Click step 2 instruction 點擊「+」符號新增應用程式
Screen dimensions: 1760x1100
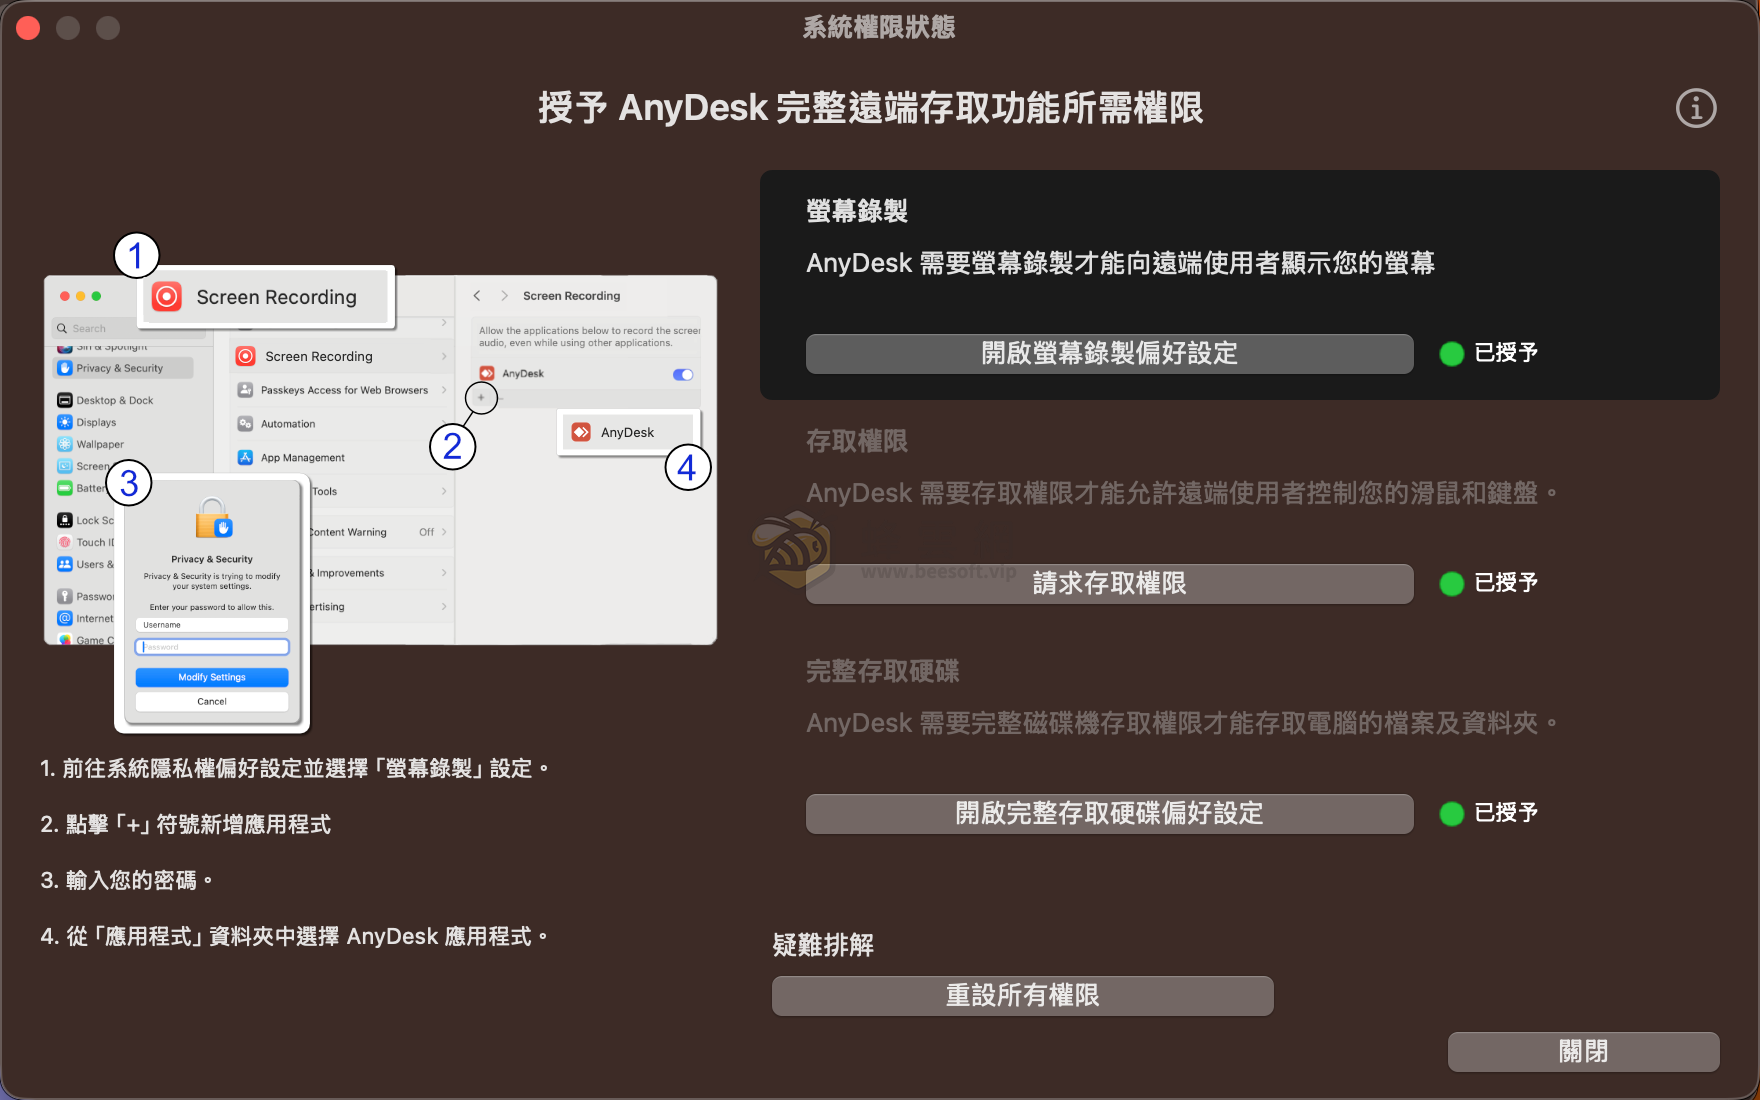[x=186, y=825]
